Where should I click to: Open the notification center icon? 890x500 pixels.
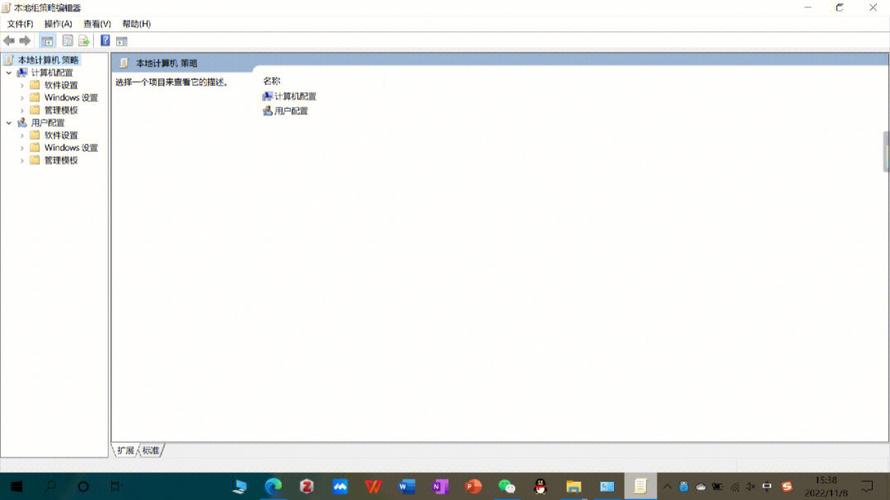(x=867, y=486)
